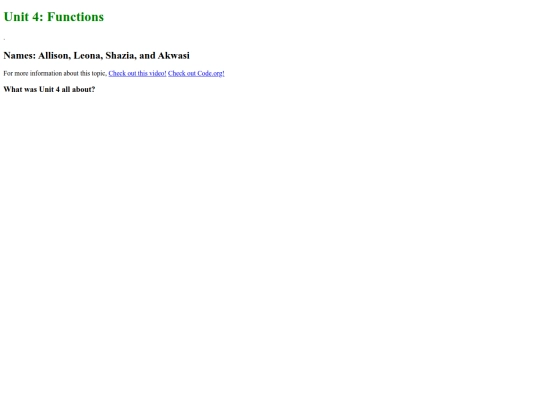Screen dimensions: 540x405
Task: Click the small dot below the green title
Action: click(4, 39)
